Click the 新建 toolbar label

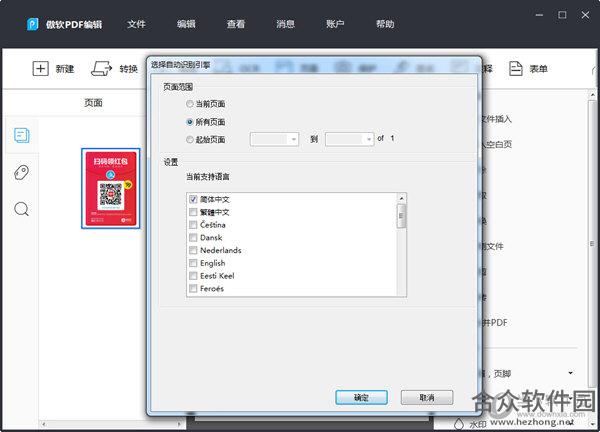click(65, 69)
